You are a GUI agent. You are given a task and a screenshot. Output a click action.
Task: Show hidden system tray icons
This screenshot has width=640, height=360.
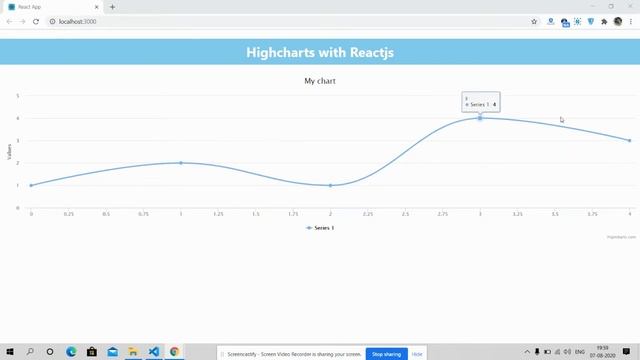tap(527, 351)
